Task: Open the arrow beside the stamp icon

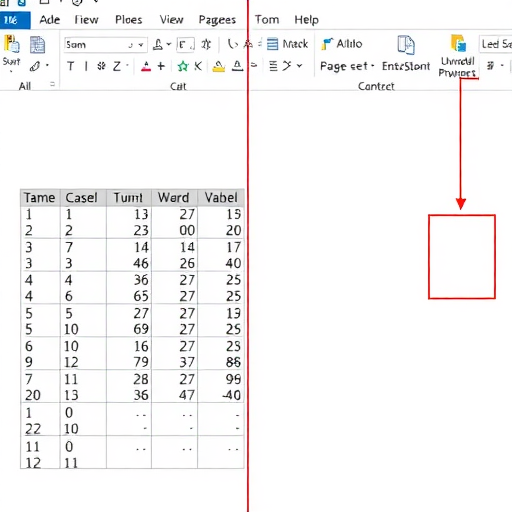Action: [x=169, y=44]
